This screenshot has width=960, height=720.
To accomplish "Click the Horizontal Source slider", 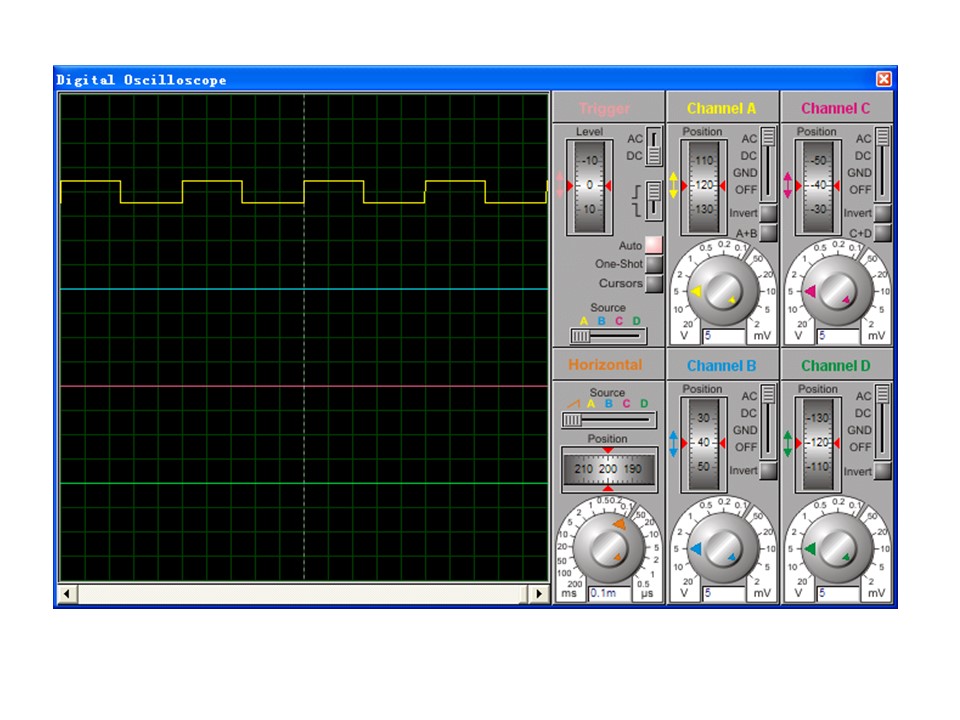I will click(x=609, y=419).
